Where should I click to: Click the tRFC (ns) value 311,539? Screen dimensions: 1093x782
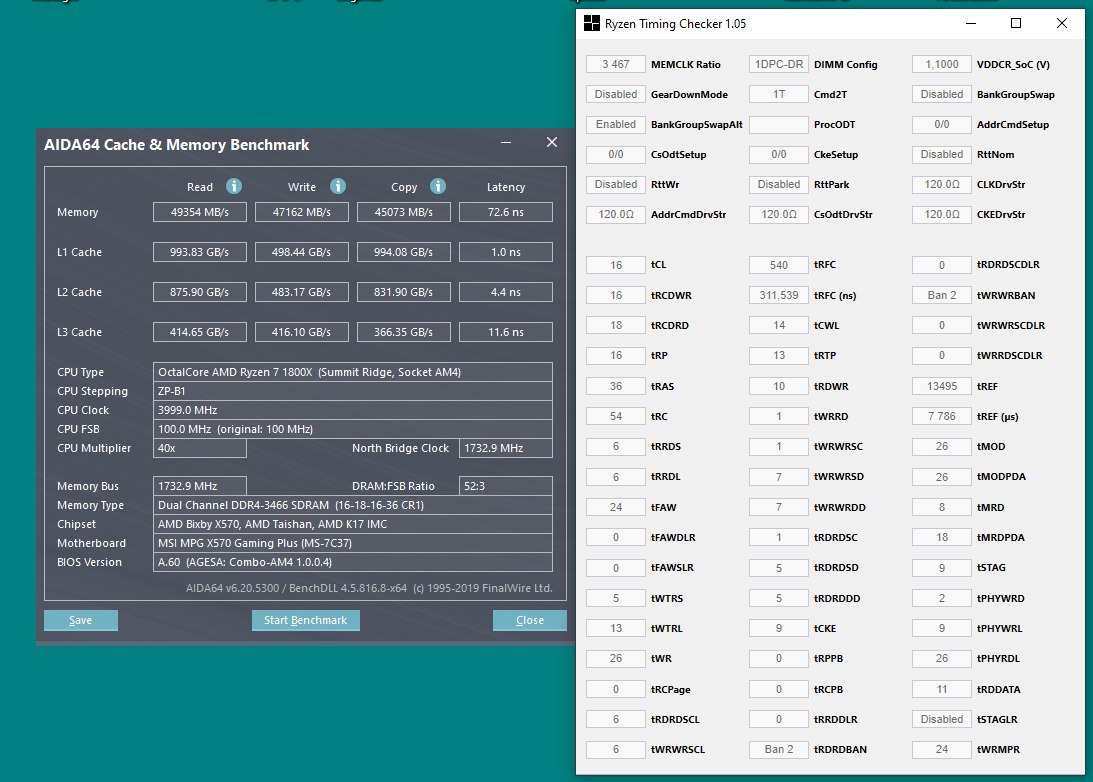click(x=779, y=295)
